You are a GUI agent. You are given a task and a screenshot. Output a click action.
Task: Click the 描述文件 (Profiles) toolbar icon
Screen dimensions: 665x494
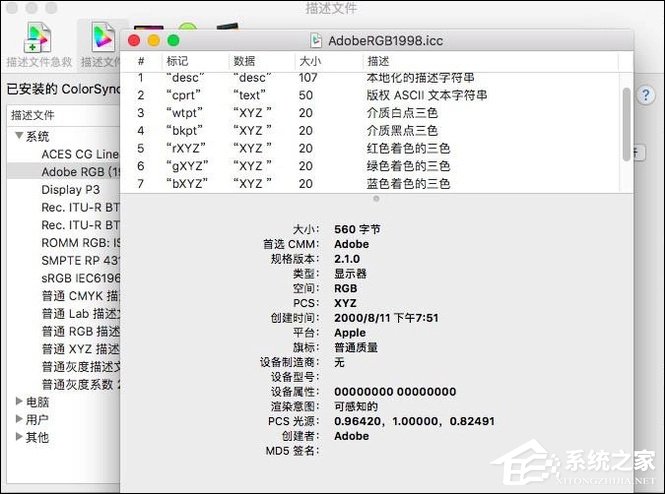(x=101, y=40)
